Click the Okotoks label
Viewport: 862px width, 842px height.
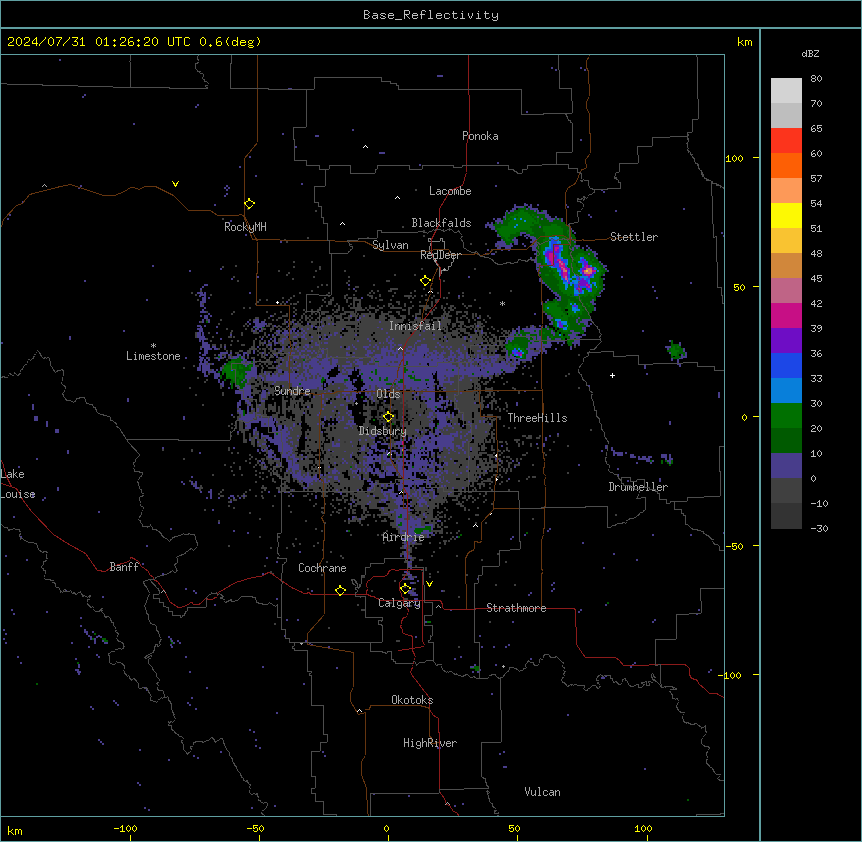(x=412, y=700)
